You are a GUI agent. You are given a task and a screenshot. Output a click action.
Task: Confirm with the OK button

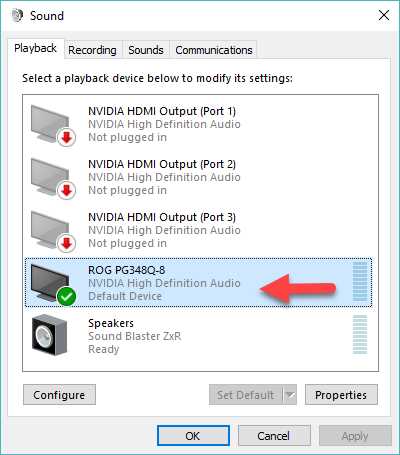[x=193, y=435]
